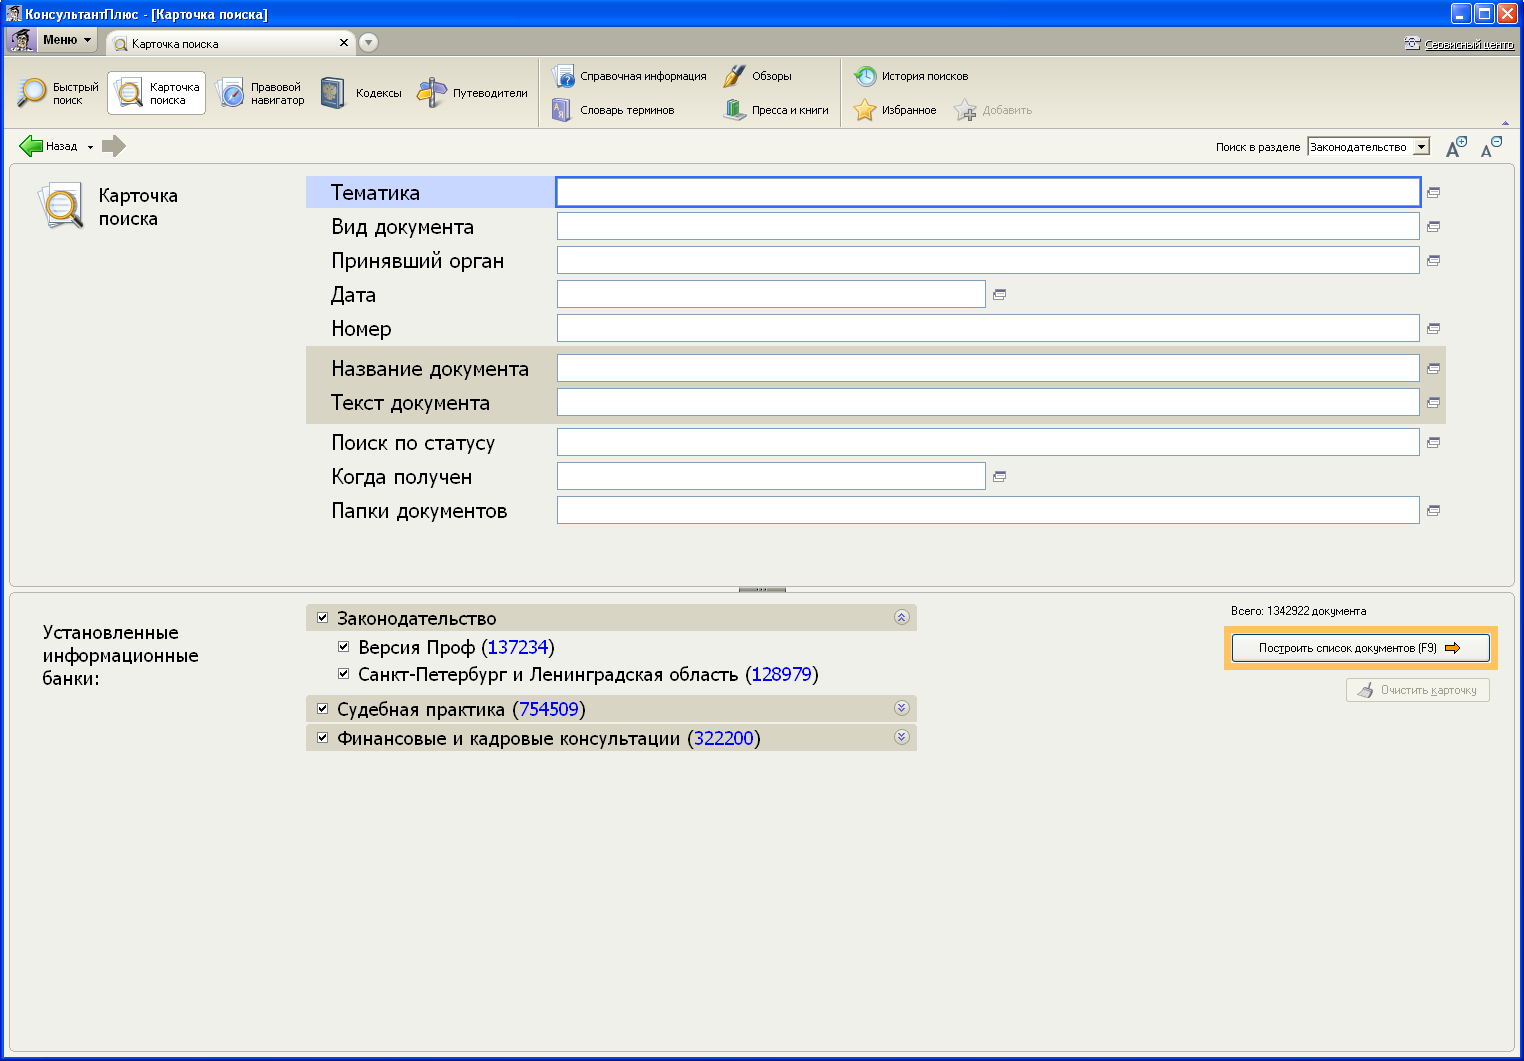
Task: Increase font size with A+ icon
Action: click(1456, 146)
